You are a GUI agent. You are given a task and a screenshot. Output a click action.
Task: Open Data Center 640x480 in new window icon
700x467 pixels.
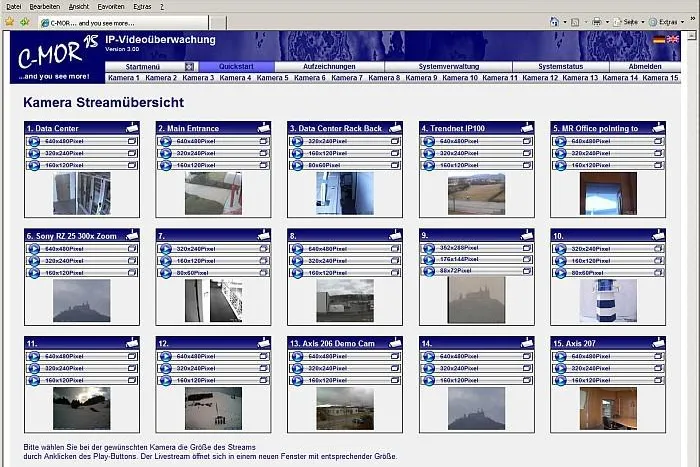132,141
